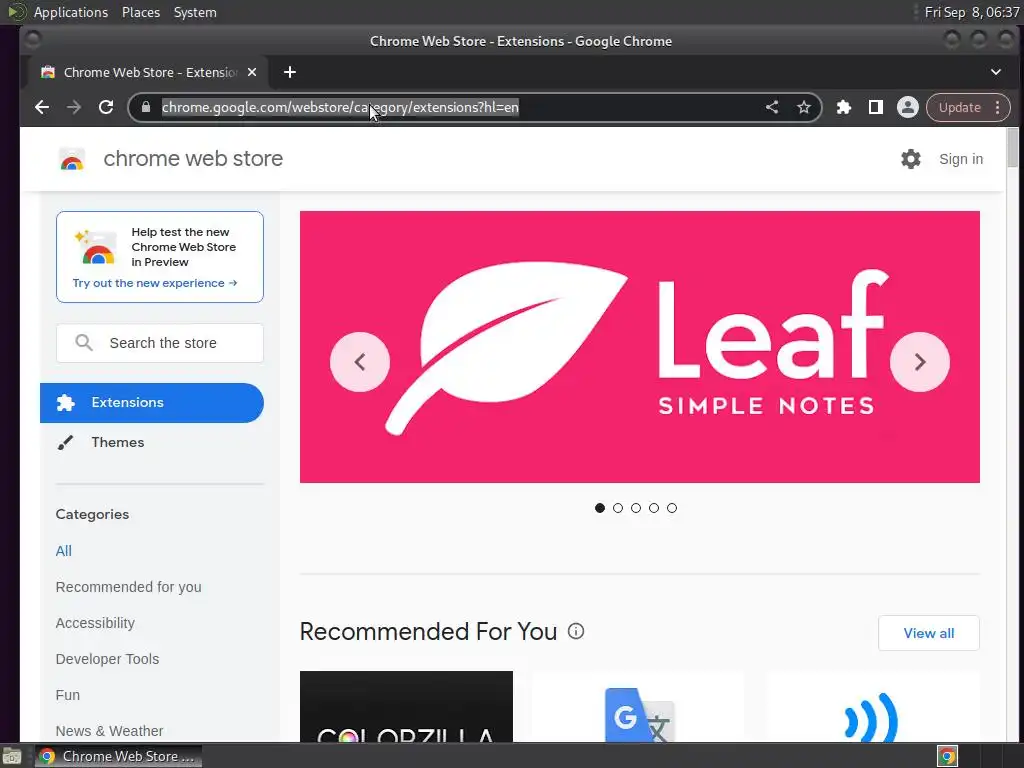This screenshot has height=768, width=1024.
Task: Choose Recommended for you category
Action: [129, 586]
